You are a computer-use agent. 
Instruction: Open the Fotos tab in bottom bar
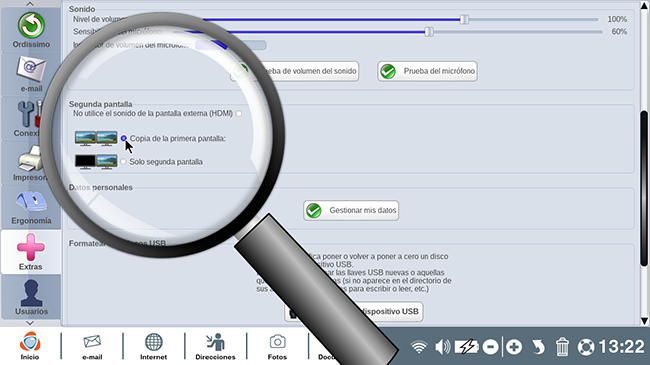277,346
